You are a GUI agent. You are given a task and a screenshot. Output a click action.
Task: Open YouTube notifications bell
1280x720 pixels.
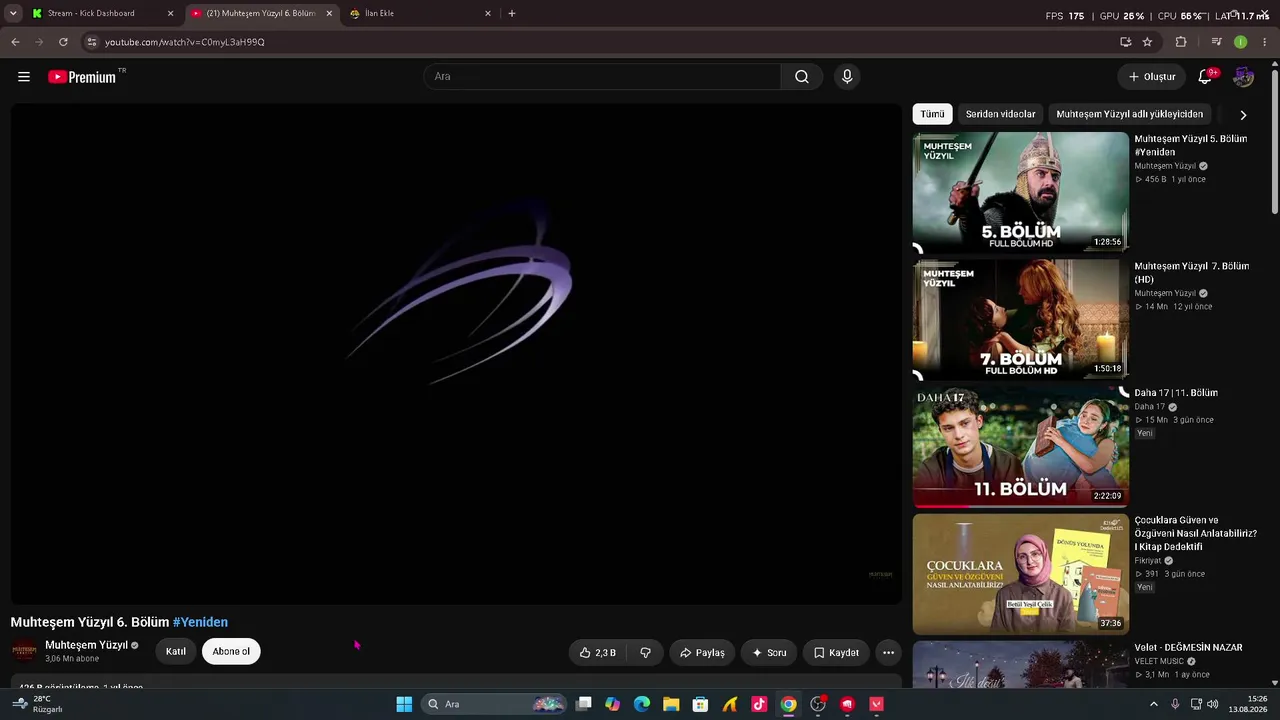pyautogui.click(x=1205, y=77)
